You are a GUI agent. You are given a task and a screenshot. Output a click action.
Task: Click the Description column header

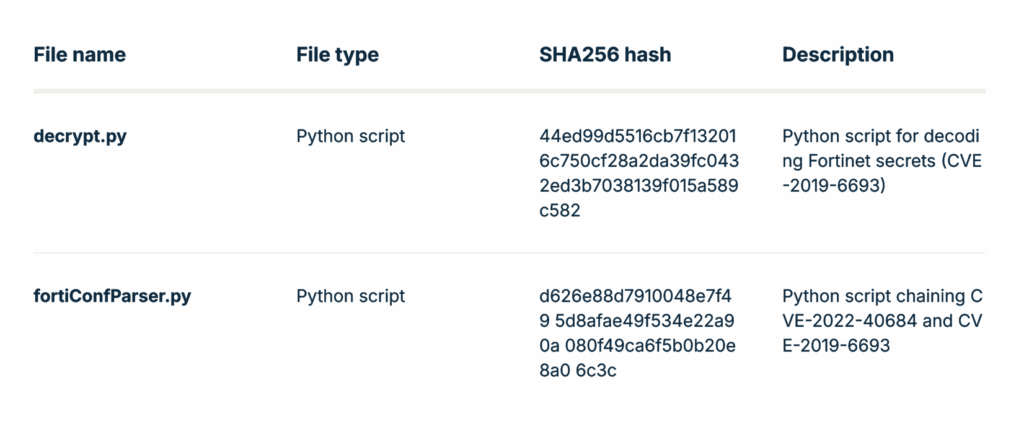838,55
